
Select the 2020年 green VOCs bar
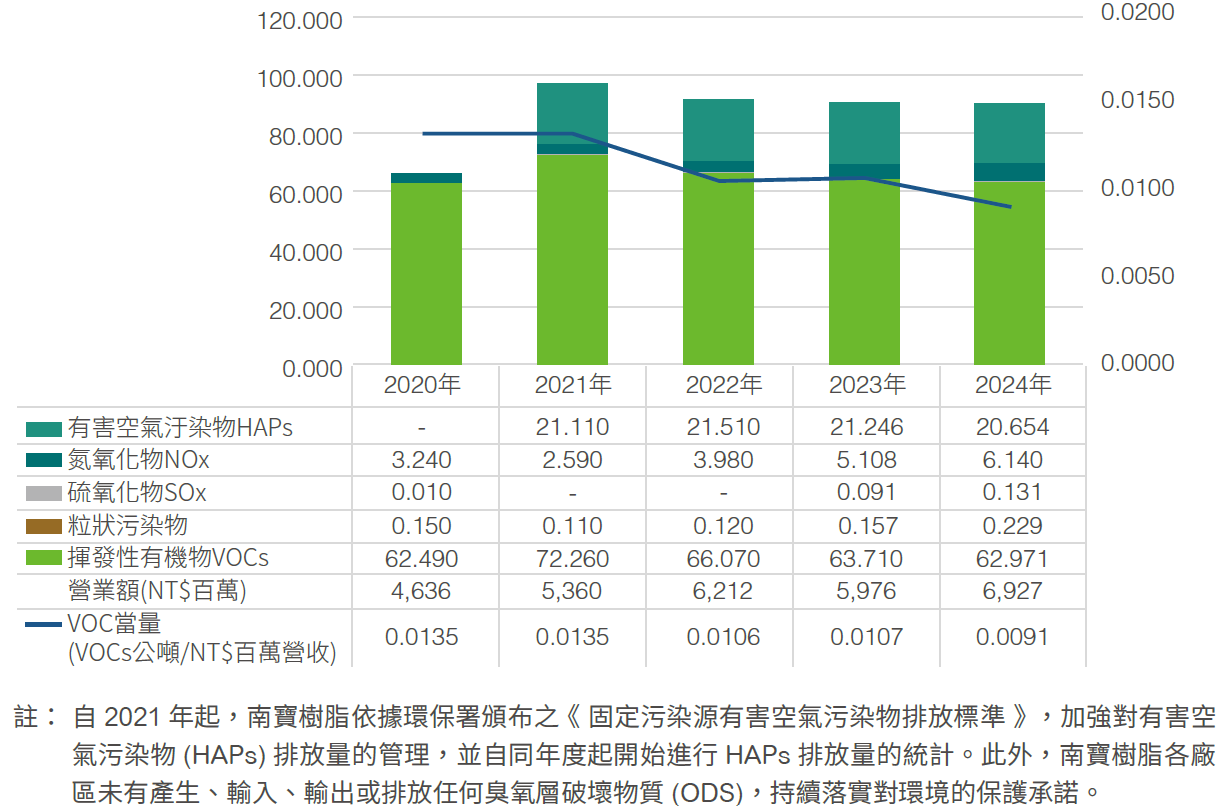click(x=426, y=275)
